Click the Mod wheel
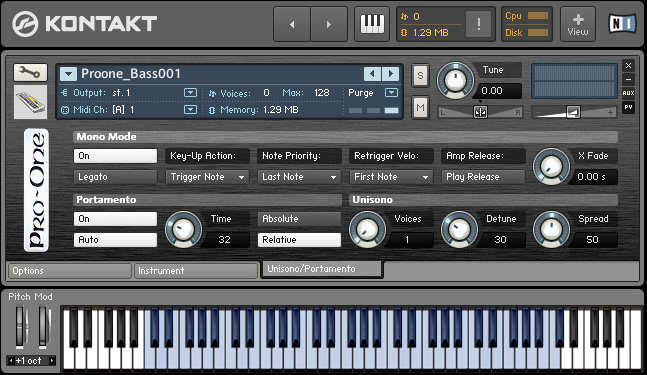Viewport: 647px width, 375px height. tap(44, 326)
